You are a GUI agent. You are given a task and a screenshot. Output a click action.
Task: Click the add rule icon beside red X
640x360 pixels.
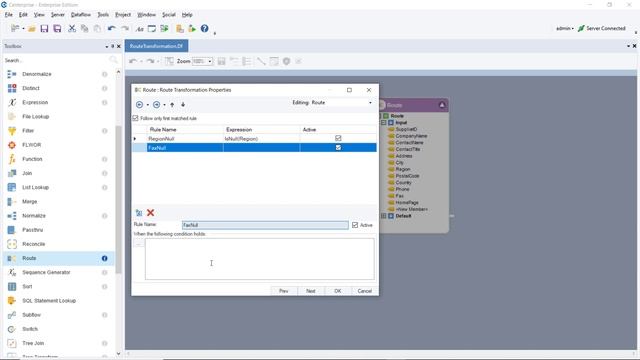click(x=139, y=213)
